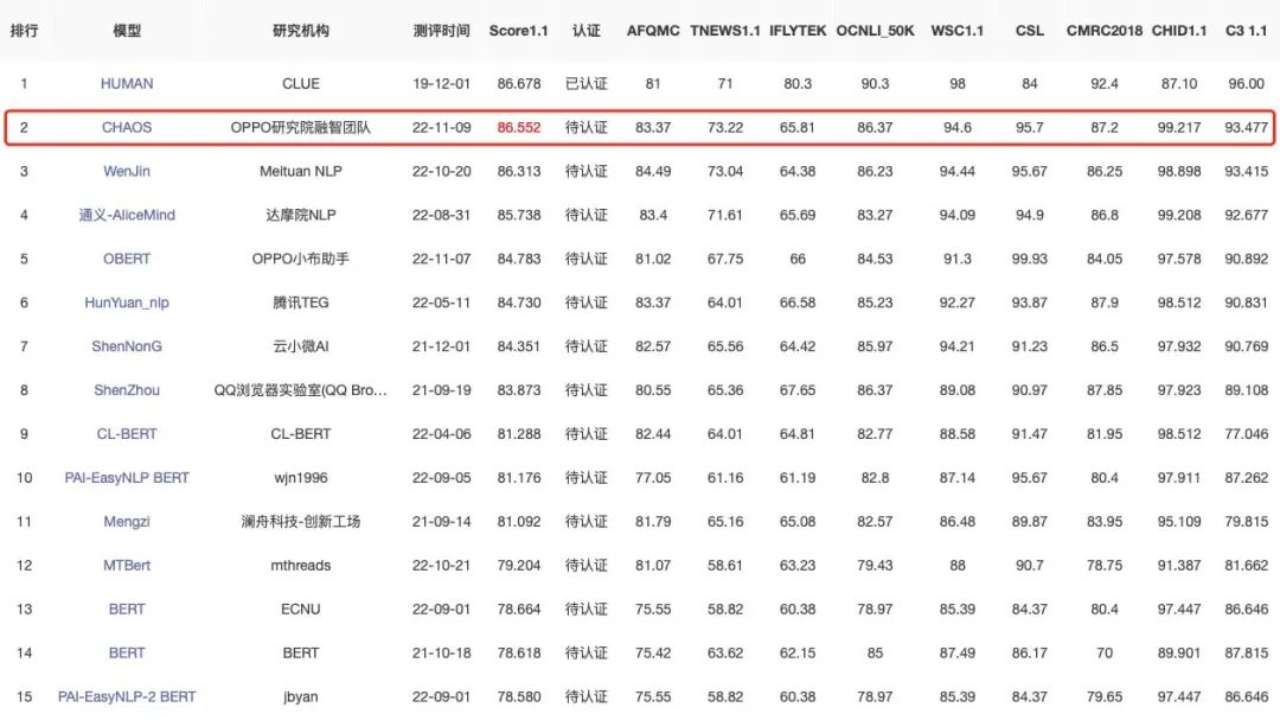Screen dimensions: 1280x720
Task: Open PAI-EasyNLP-2 BERT model link
Action: [x=127, y=697]
